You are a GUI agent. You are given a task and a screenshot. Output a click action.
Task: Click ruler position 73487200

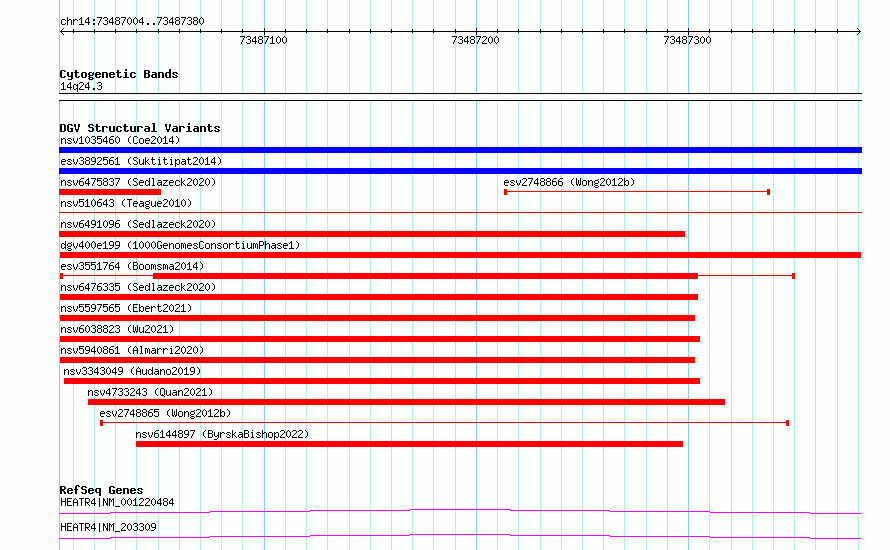[x=475, y=40]
